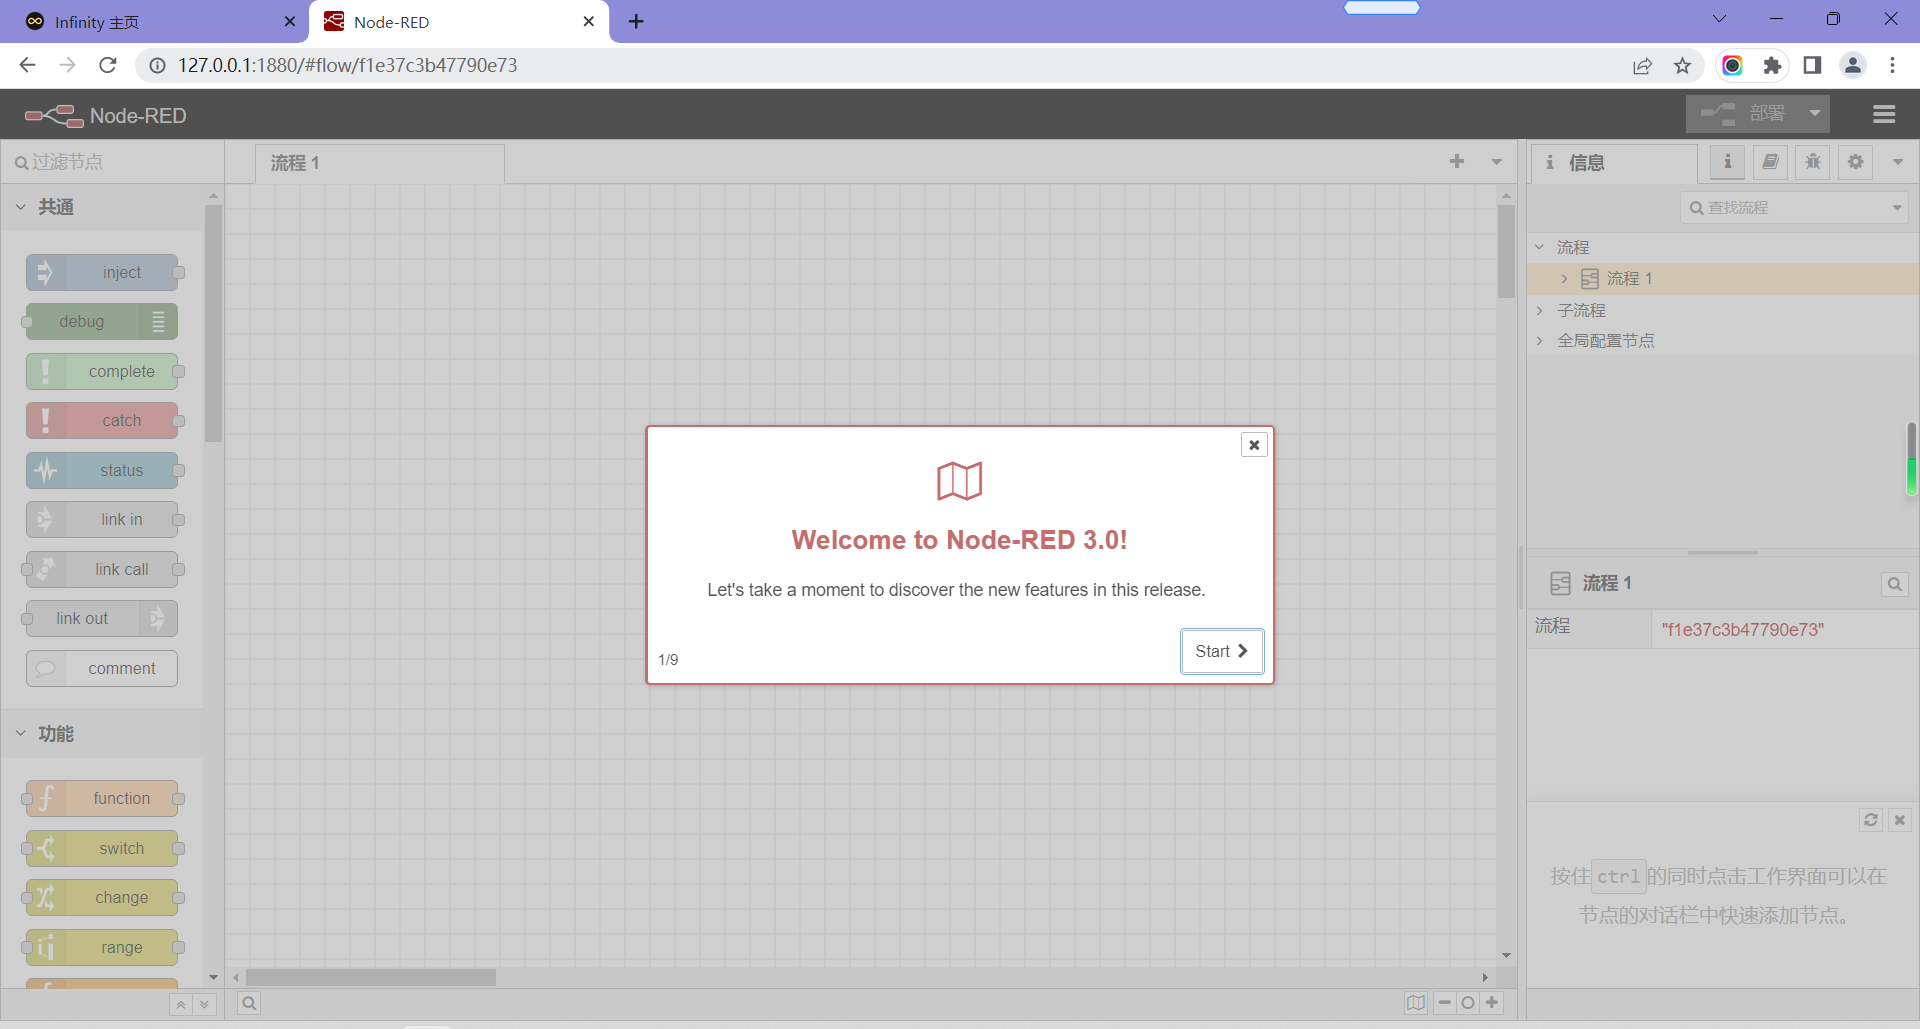The image size is (1920, 1029).
Task: Select the inject node in palette
Action: (x=102, y=273)
